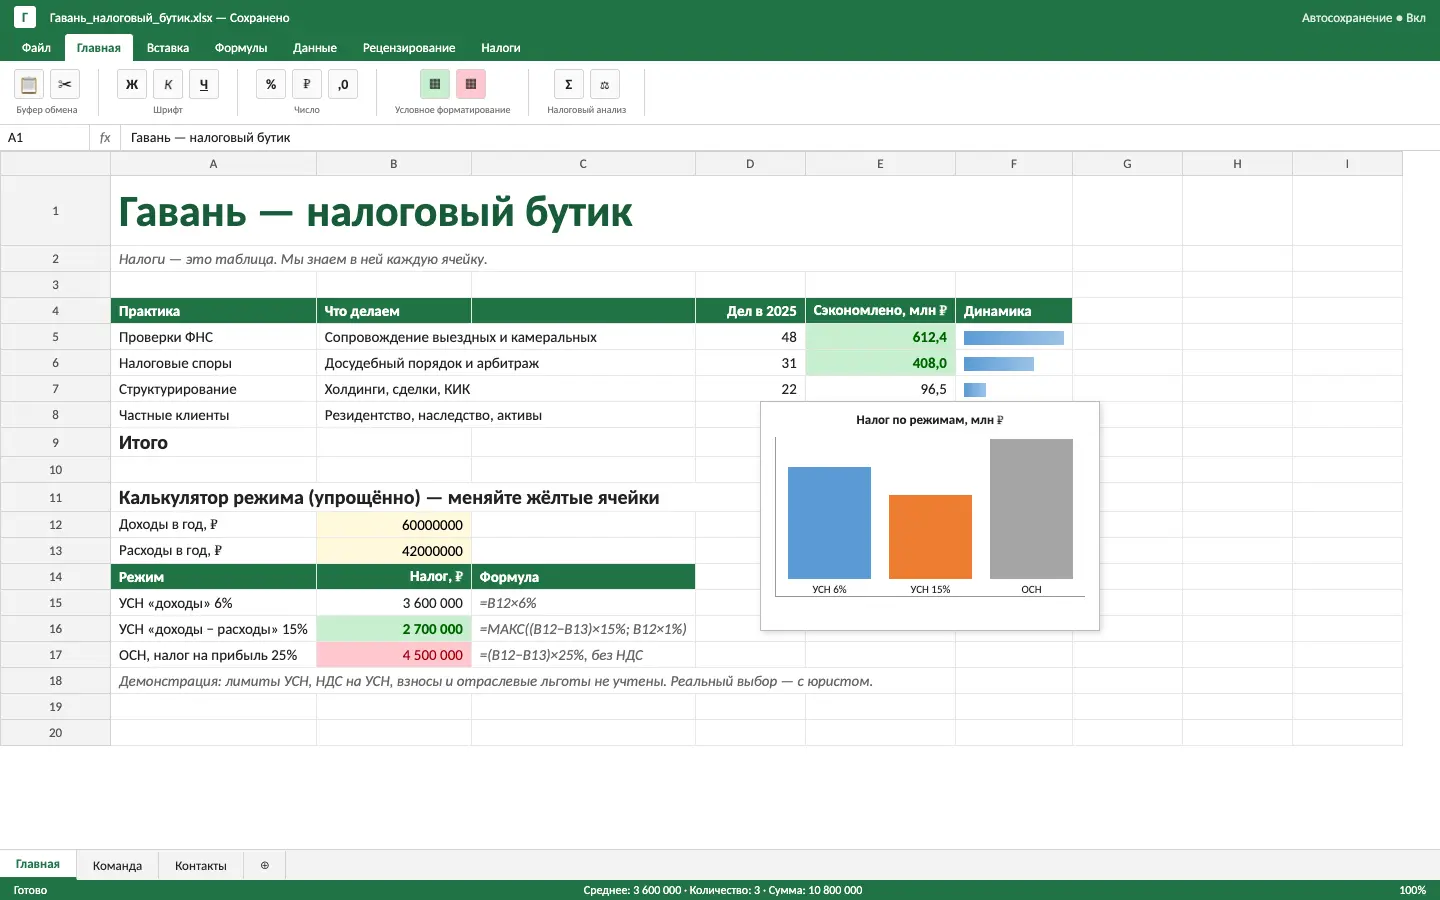Select row 9 header

[55, 443]
